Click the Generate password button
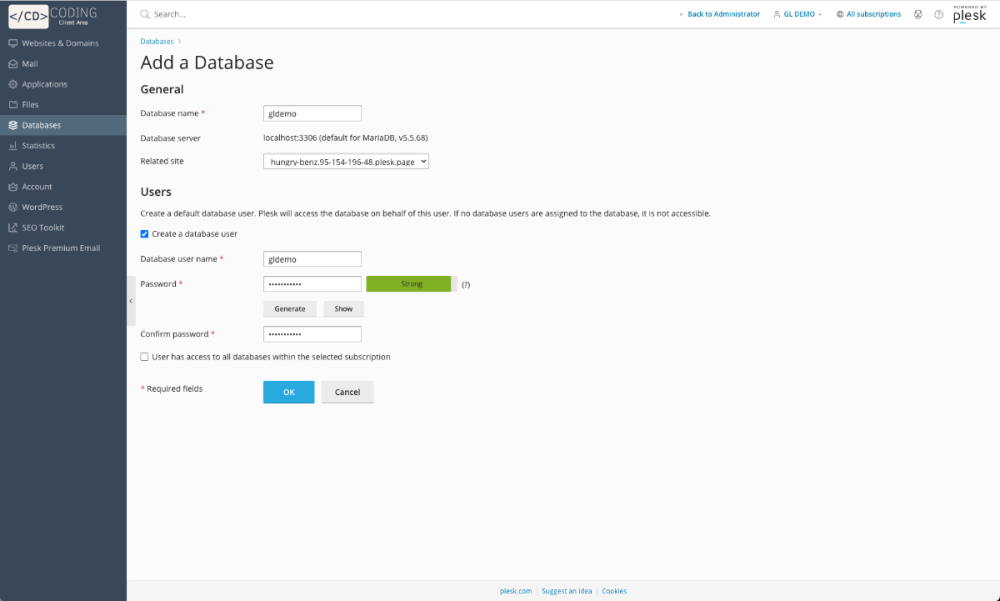Image resolution: width=1000 pixels, height=601 pixels. coord(290,309)
